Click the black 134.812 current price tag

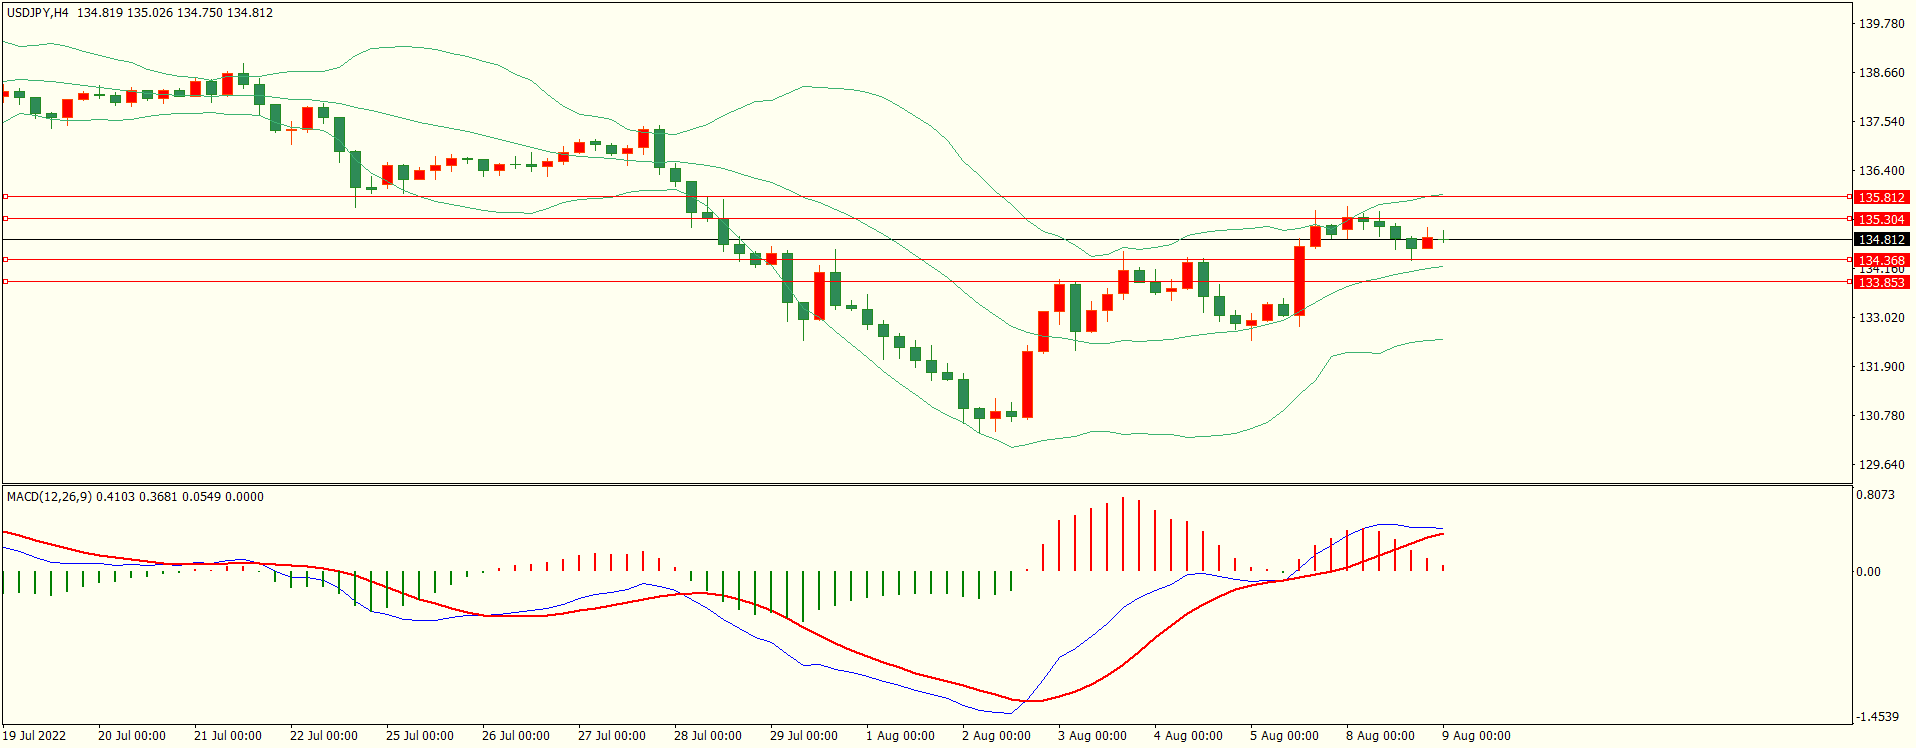tap(1881, 240)
